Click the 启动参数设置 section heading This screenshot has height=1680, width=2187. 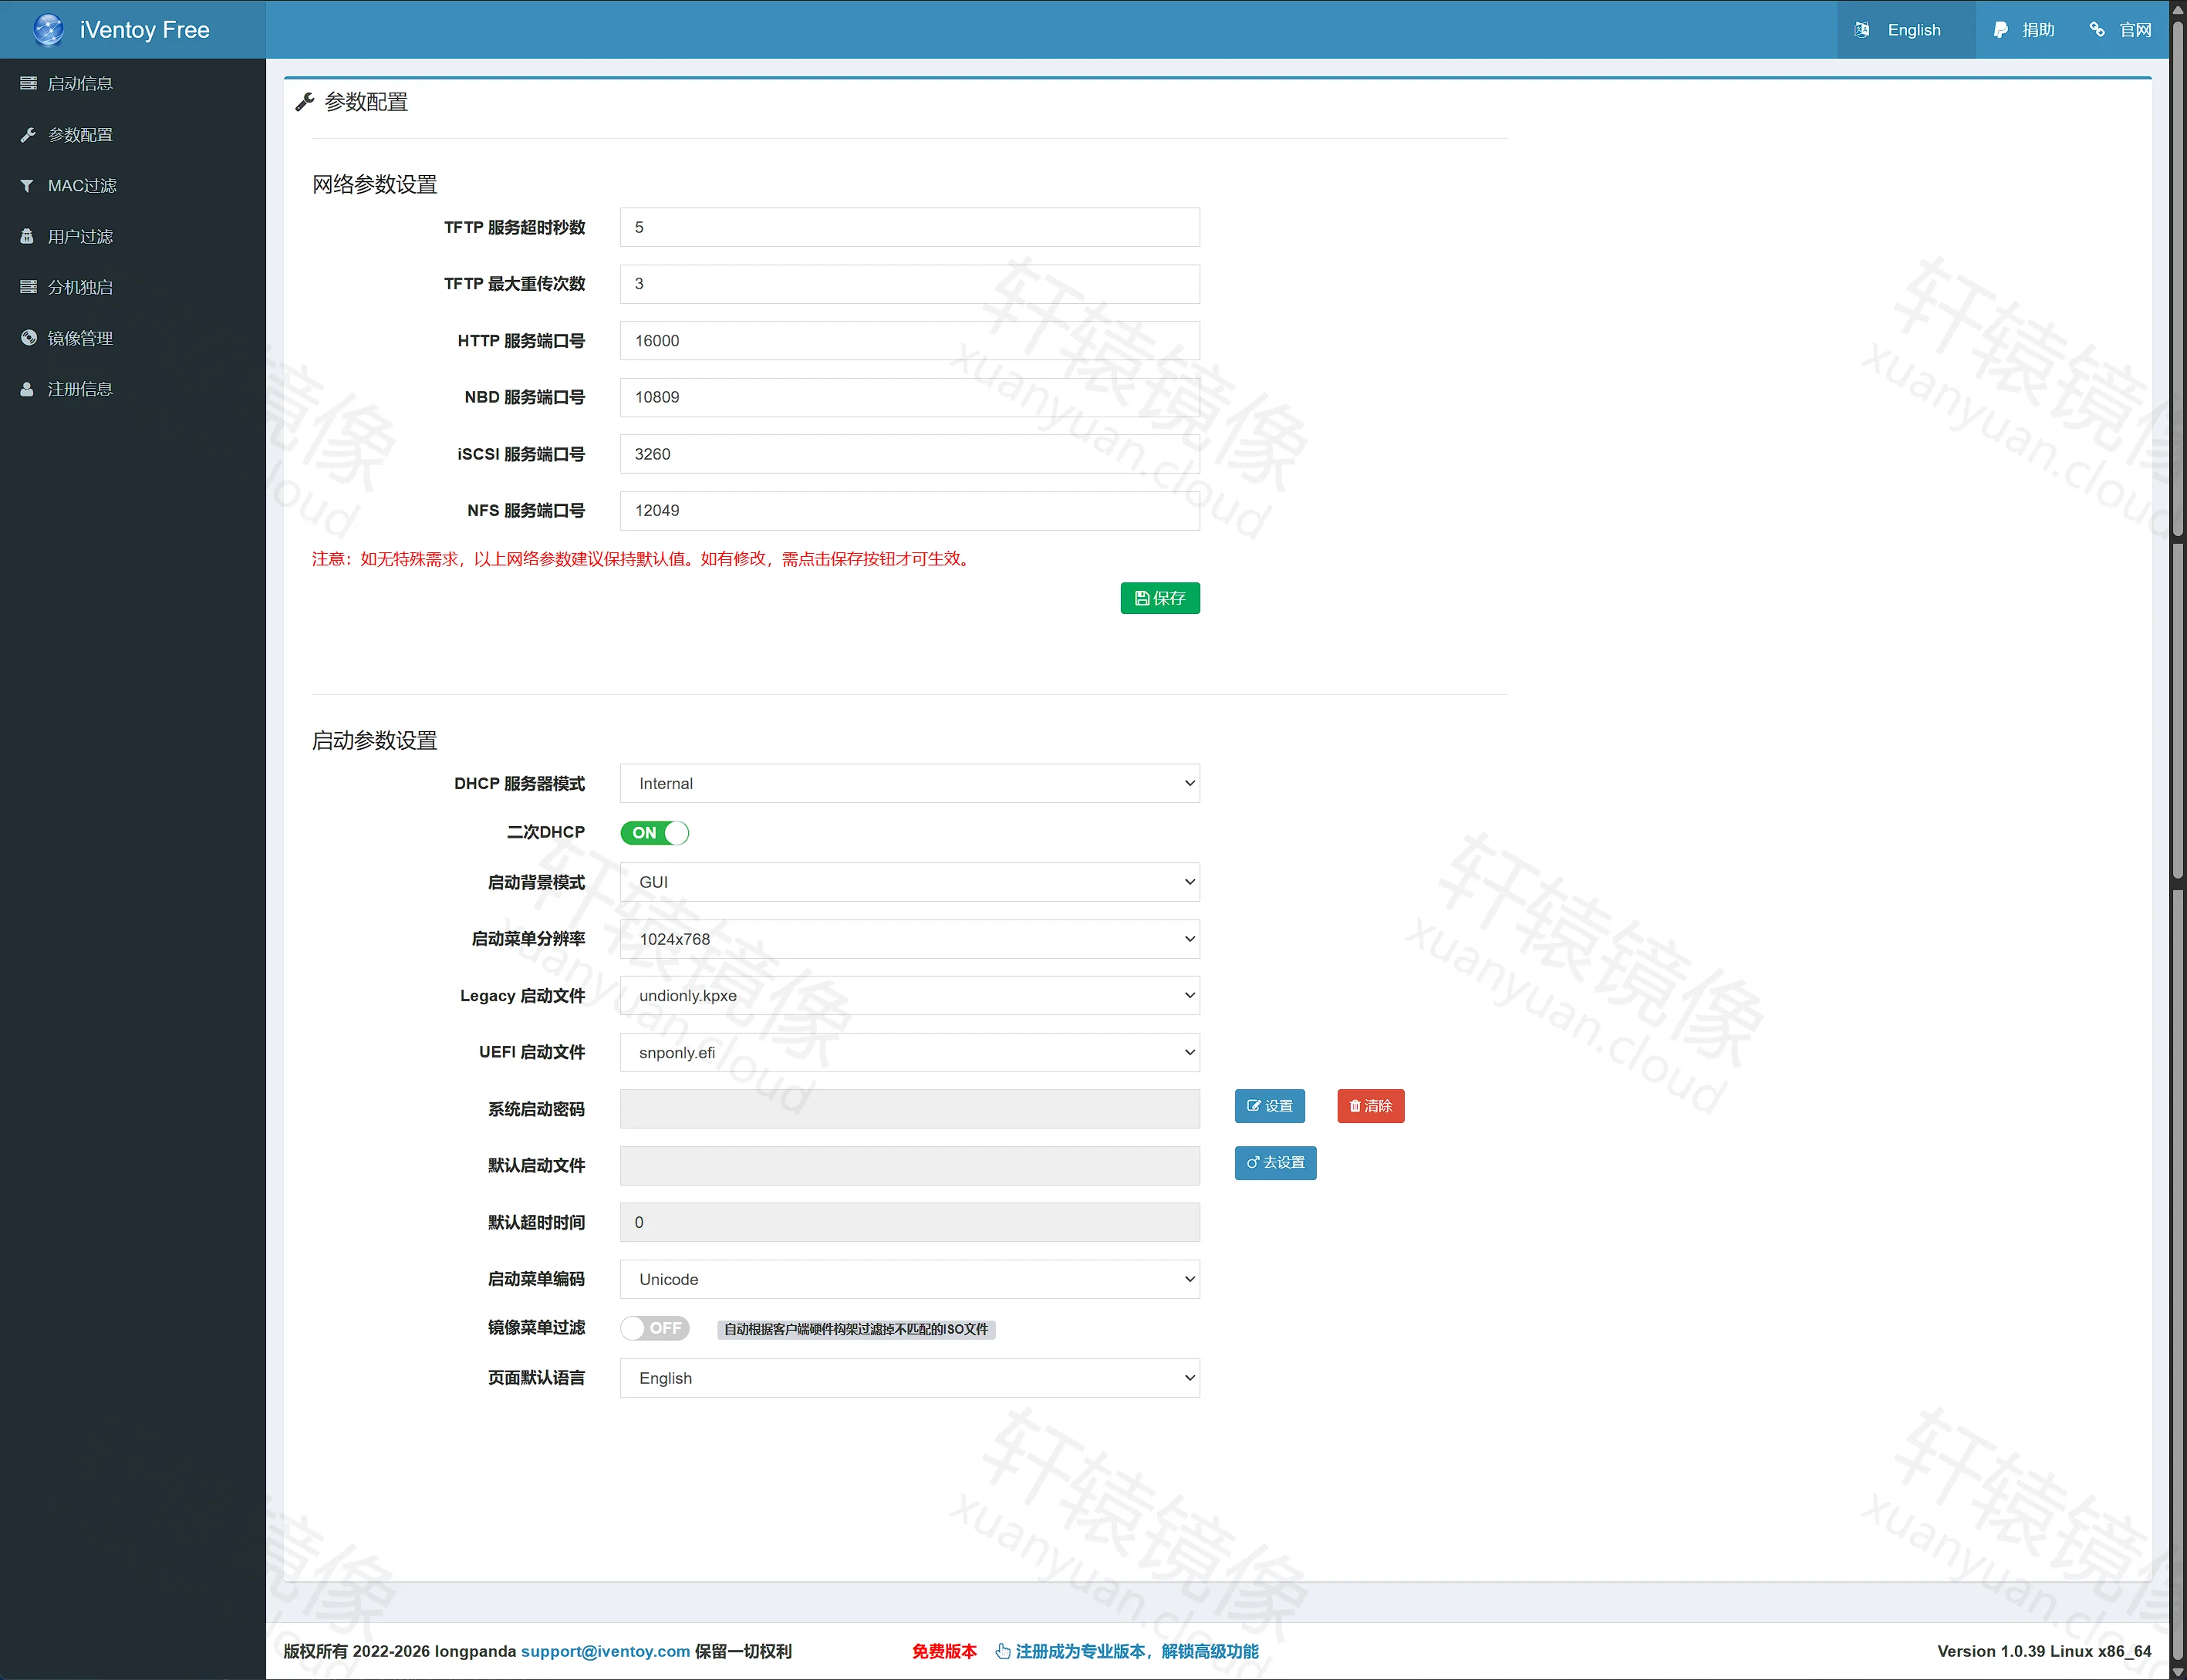pos(375,740)
